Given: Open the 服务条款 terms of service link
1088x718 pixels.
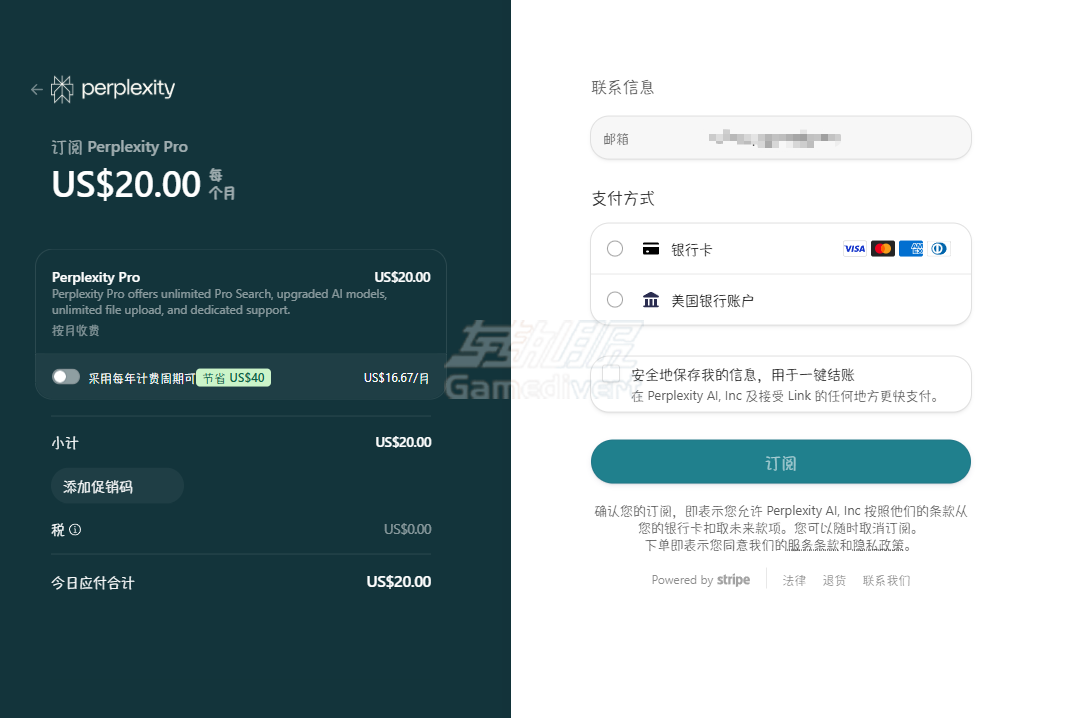Looking at the screenshot, I should (x=813, y=545).
